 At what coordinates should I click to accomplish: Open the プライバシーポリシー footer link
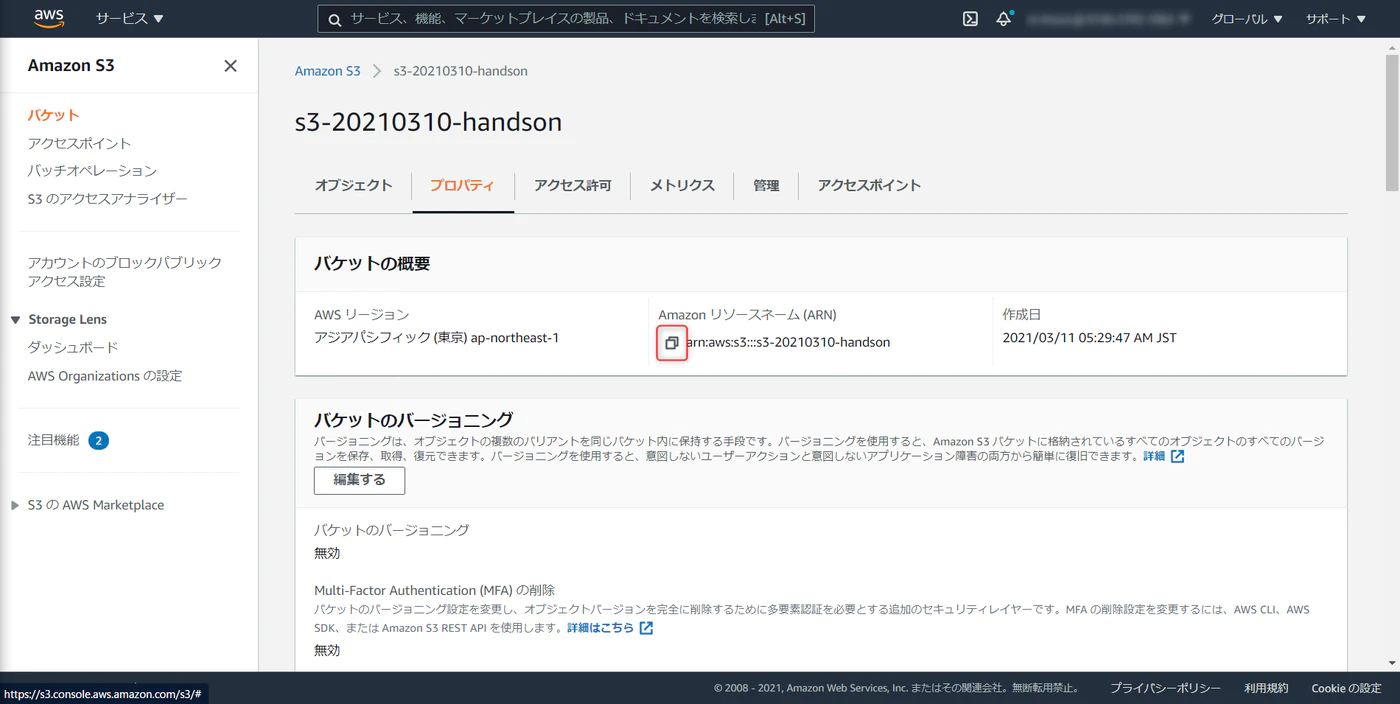[x=1165, y=688]
